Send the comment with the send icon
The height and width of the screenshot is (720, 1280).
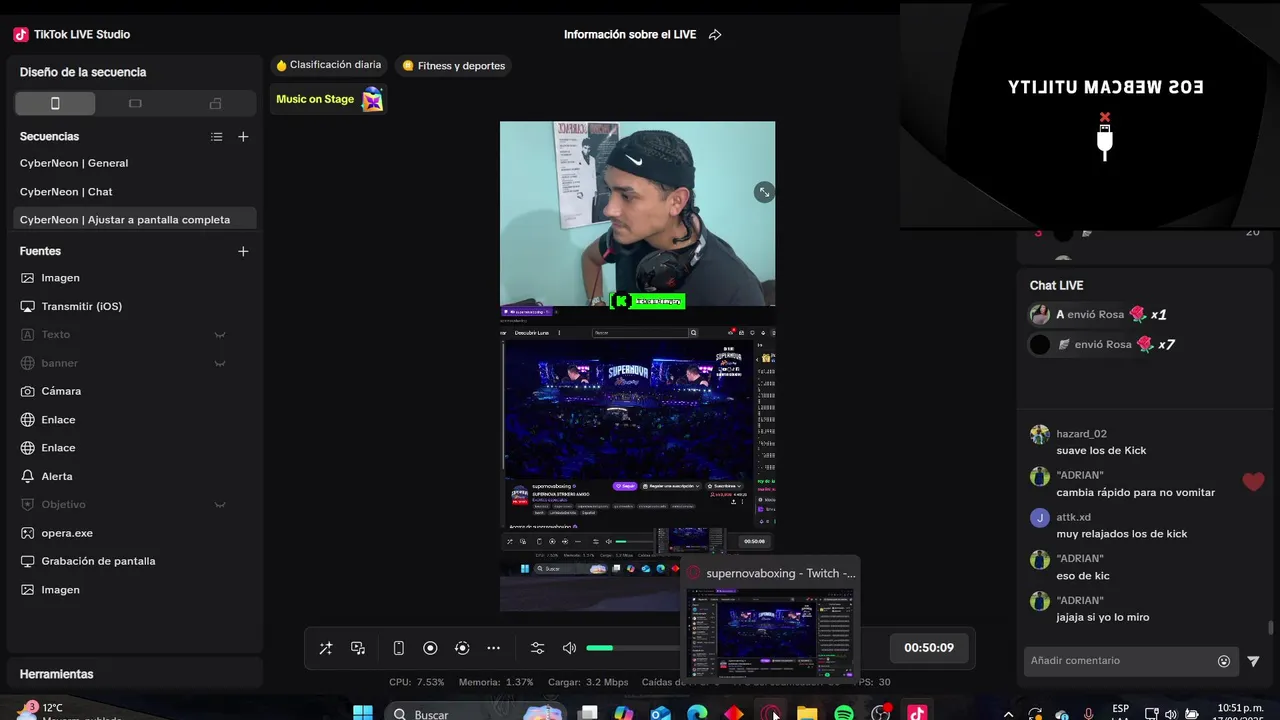click(x=1253, y=661)
